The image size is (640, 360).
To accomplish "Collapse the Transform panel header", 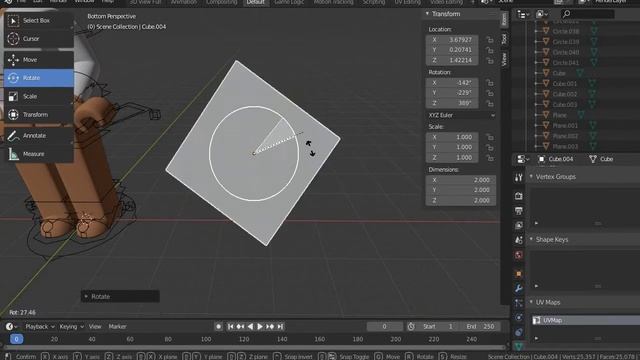I will (461, 14).
